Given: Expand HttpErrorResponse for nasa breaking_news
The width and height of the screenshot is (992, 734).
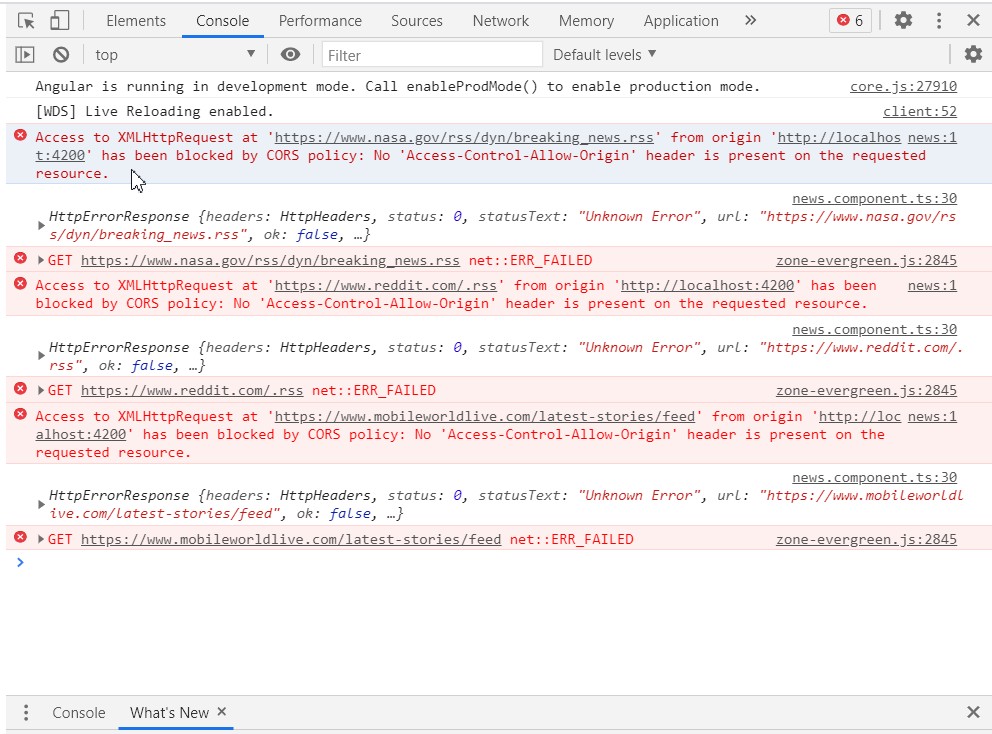Looking at the screenshot, I should point(41,225).
